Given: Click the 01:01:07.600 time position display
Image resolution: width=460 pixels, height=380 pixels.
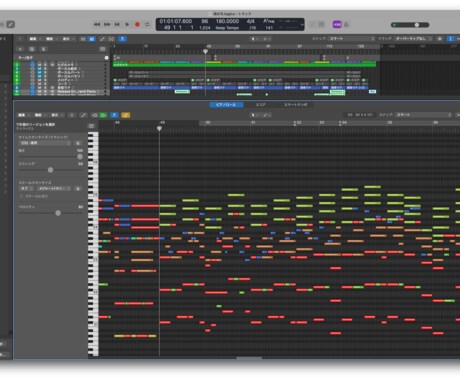Looking at the screenshot, I should pyautogui.click(x=176, y=21).
